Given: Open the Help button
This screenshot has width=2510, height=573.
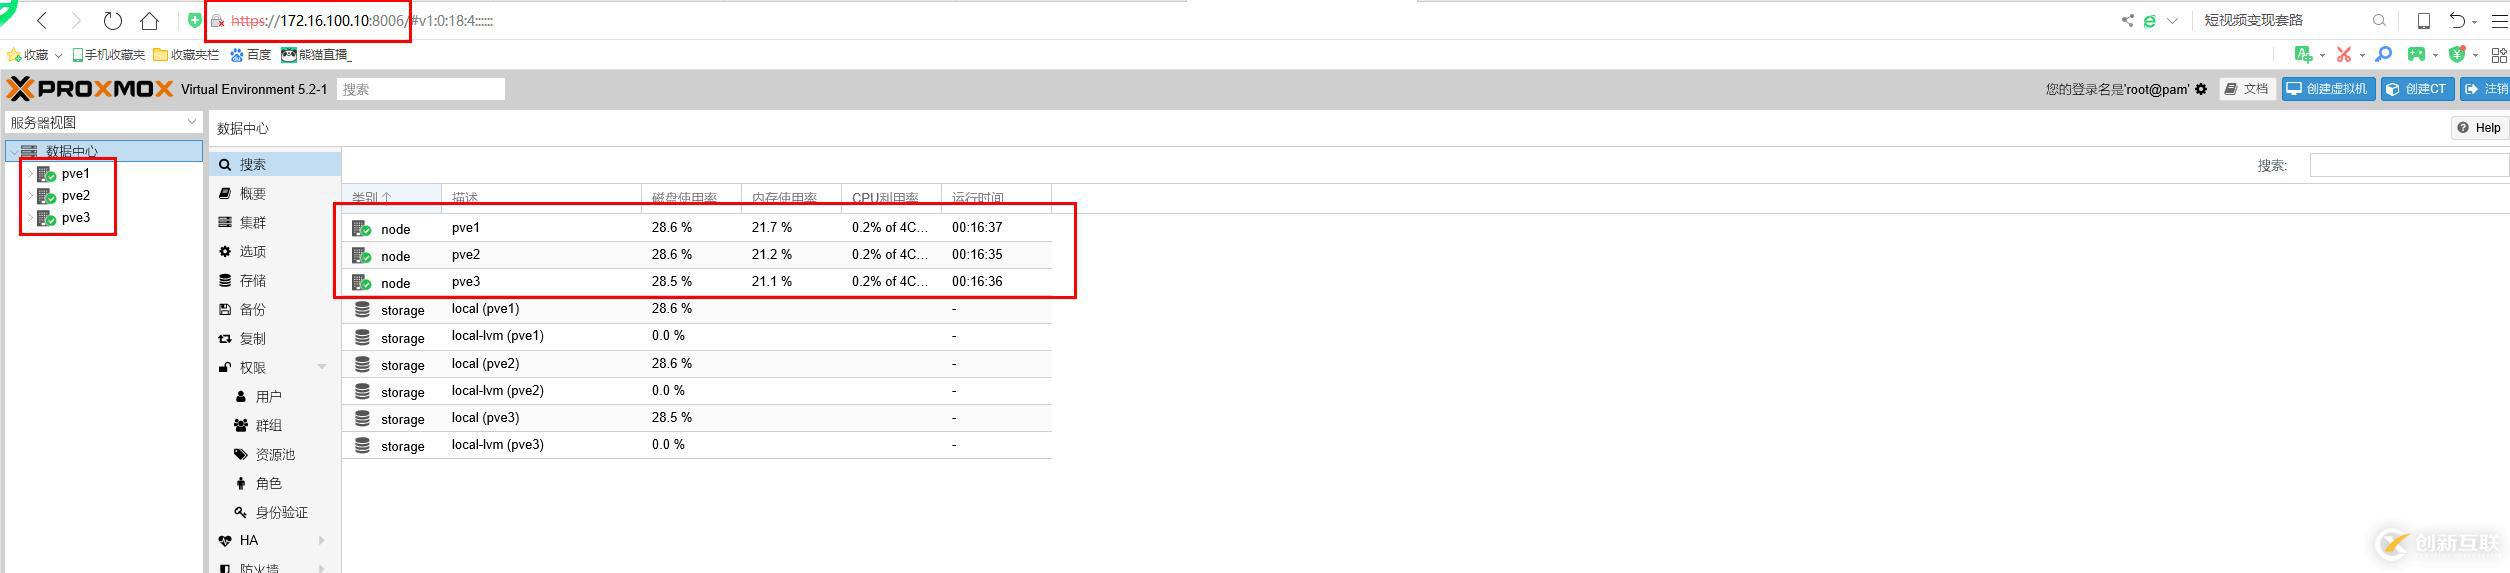Looking at the screenshot, I should pos(2479,128).
